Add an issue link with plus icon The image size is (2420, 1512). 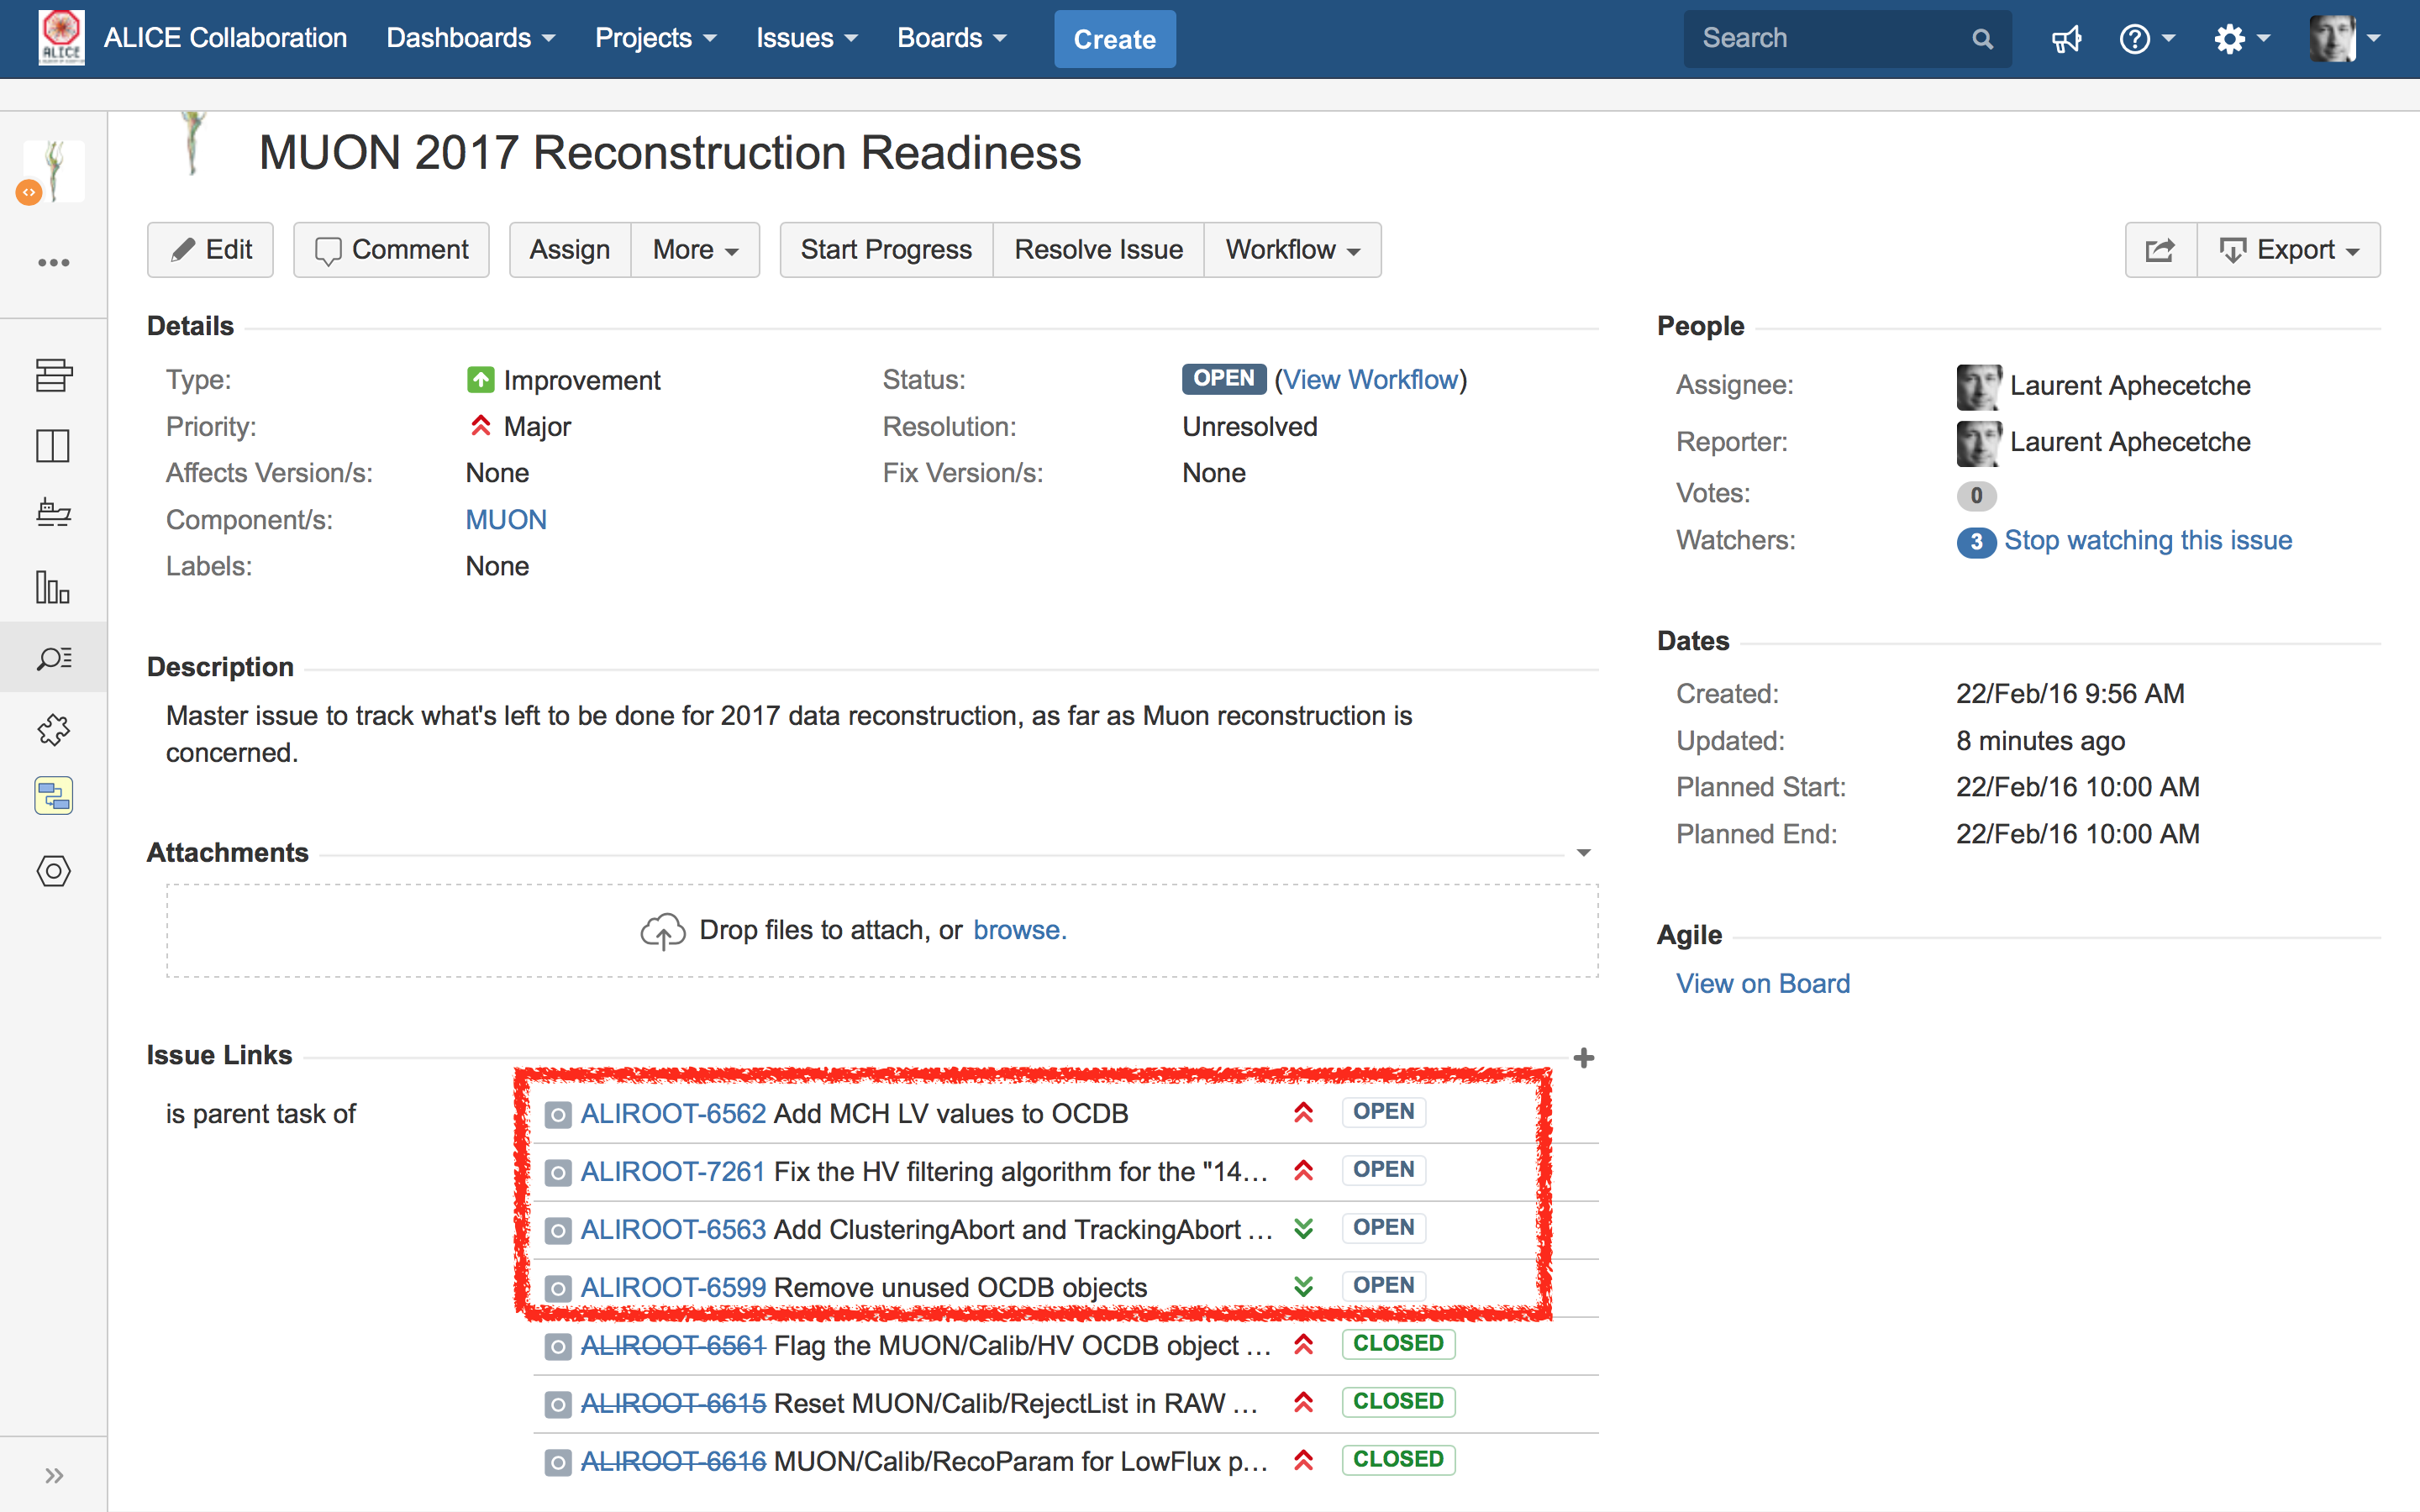[1583, 1058]
